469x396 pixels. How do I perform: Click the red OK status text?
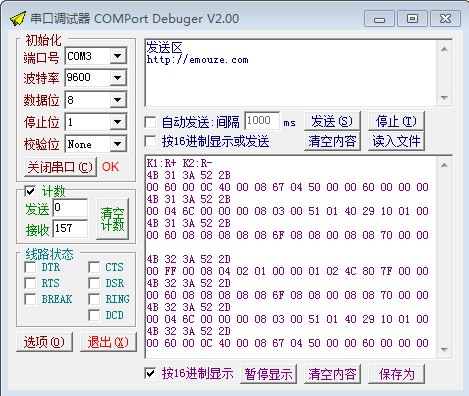click(110, 167)
